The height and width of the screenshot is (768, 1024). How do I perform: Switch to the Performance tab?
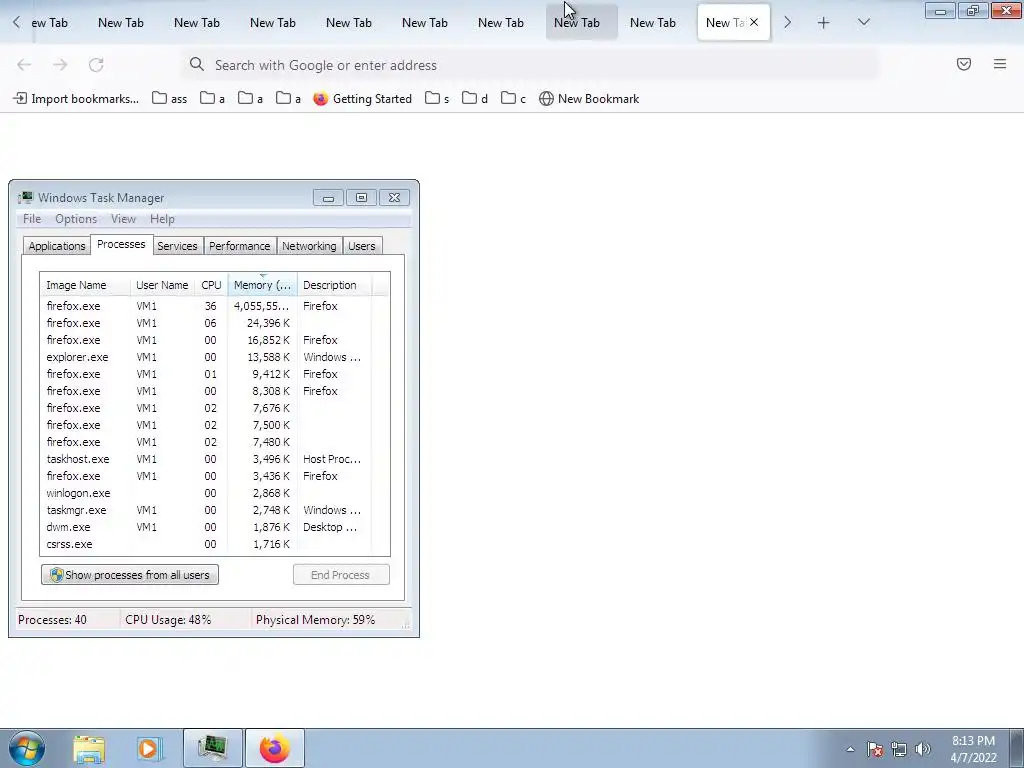coord(240,246)
